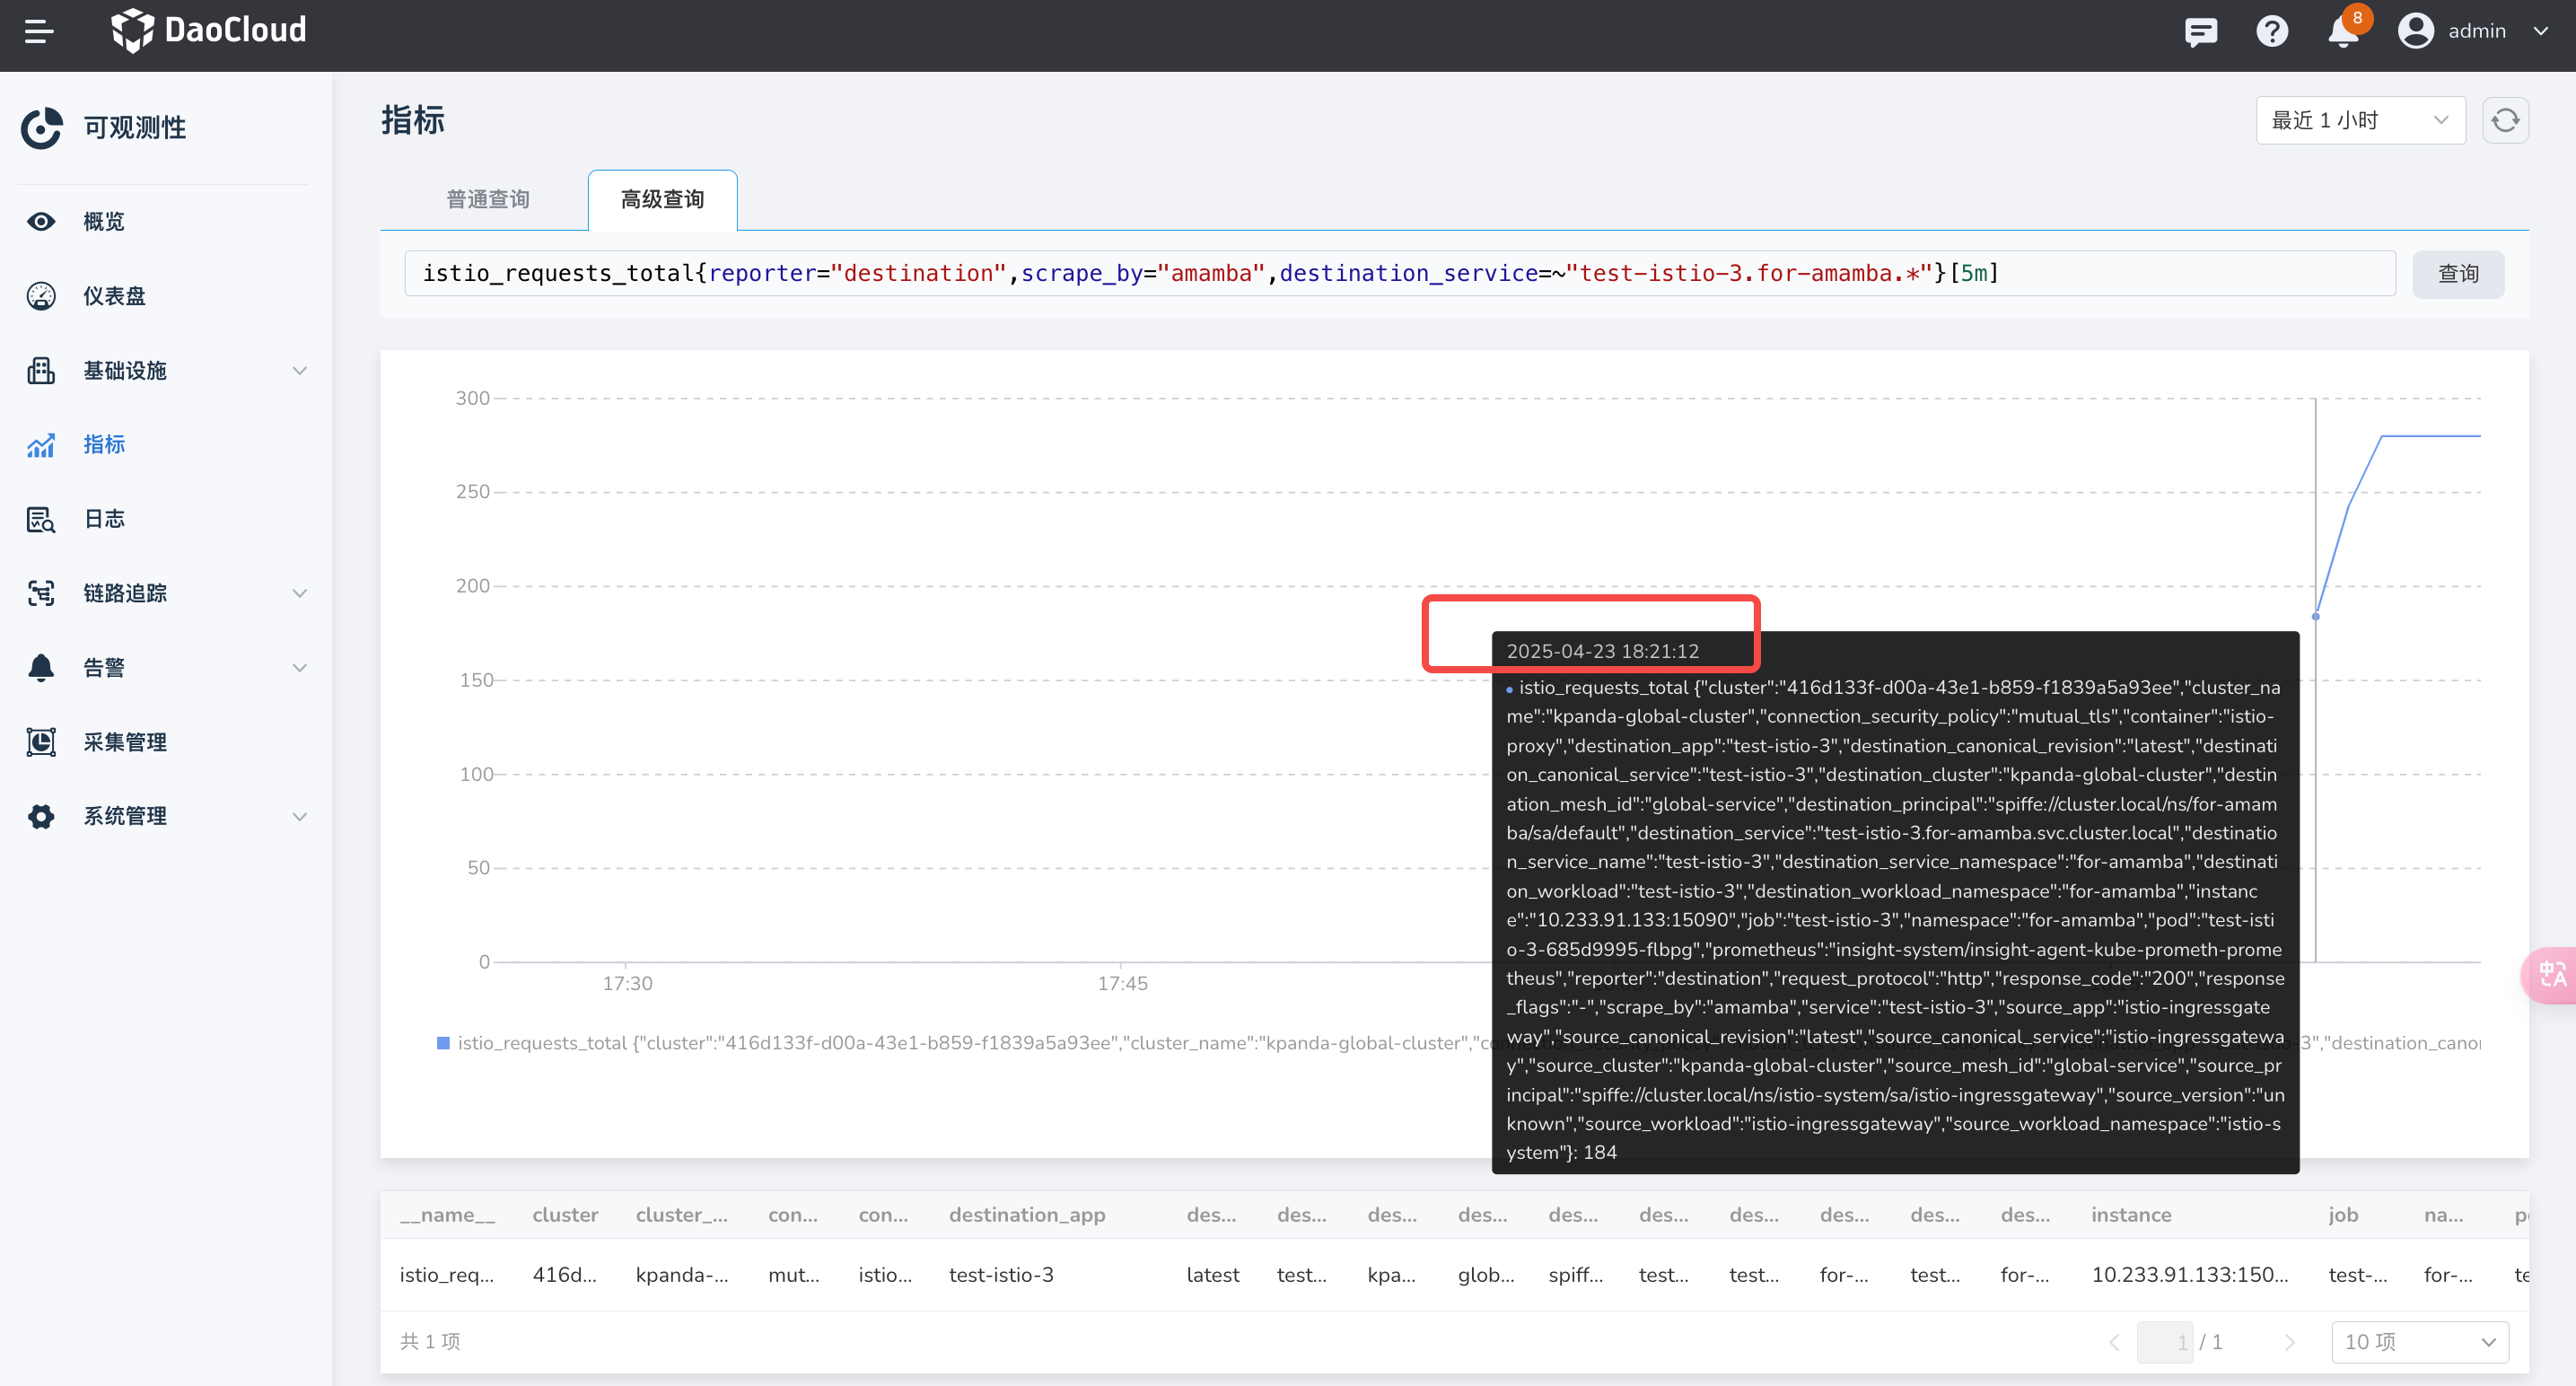Click the translate floating icon

[2551, 974]
